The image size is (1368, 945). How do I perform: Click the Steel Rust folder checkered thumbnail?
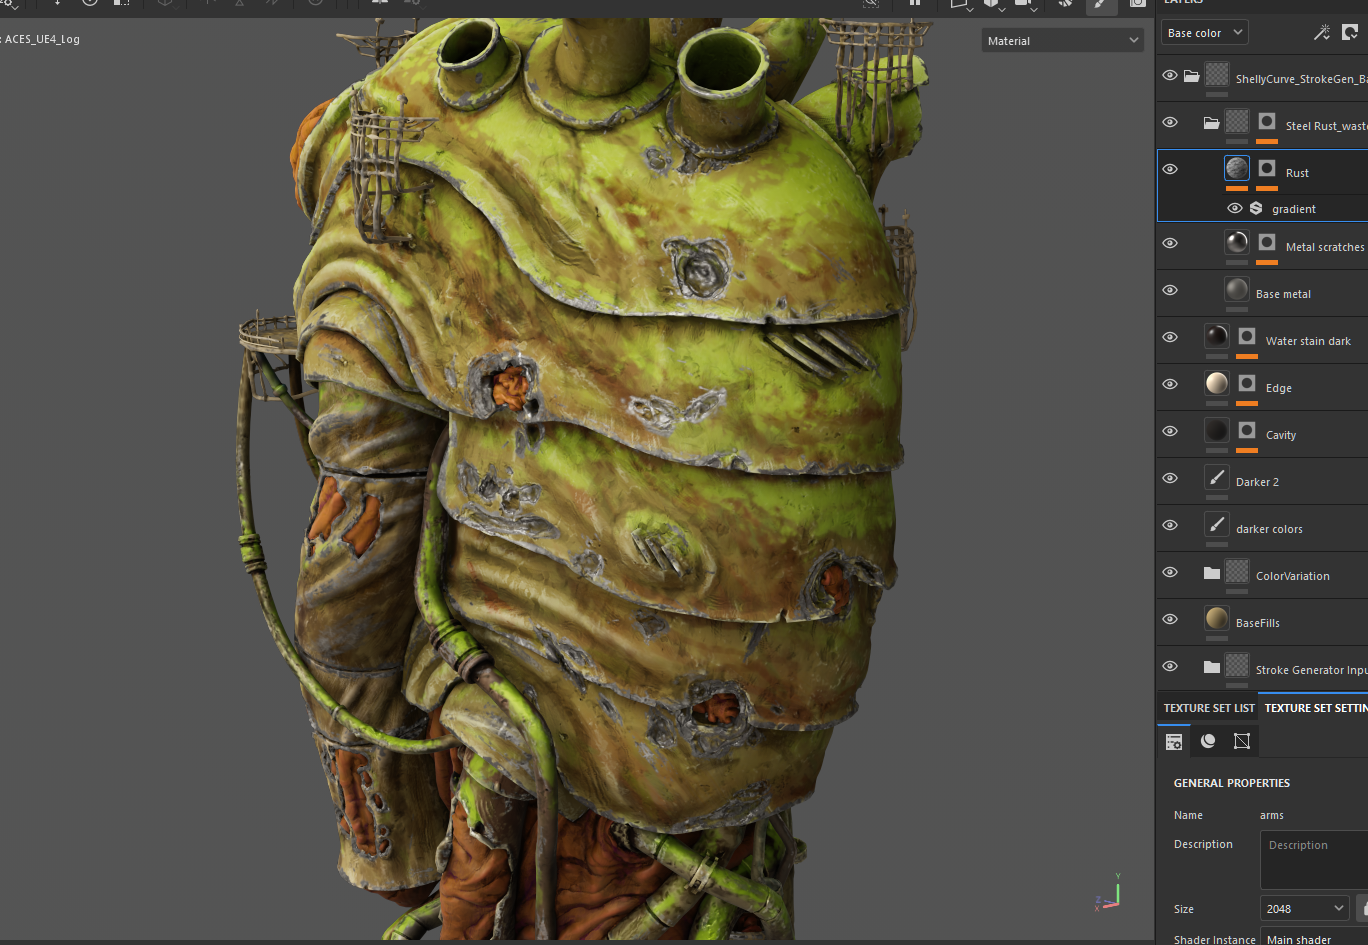coord(1237,121)
